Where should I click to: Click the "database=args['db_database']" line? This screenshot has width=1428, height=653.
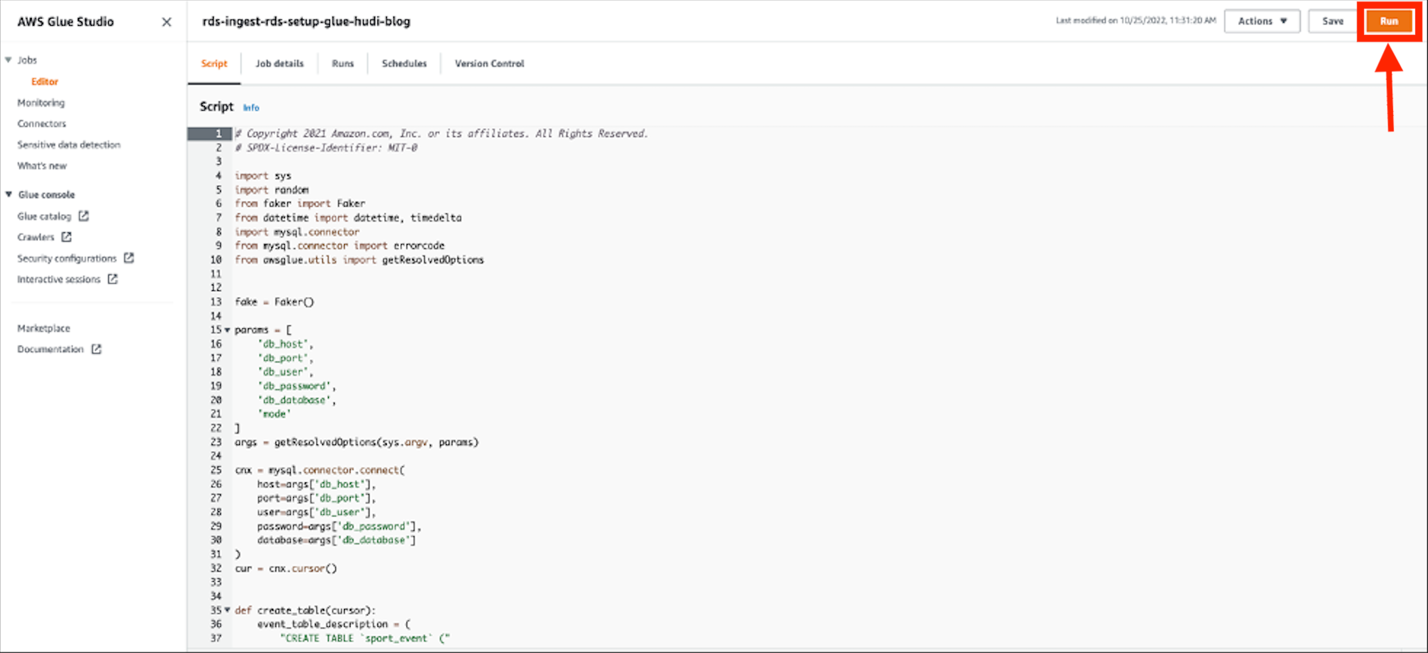(337, 540)
